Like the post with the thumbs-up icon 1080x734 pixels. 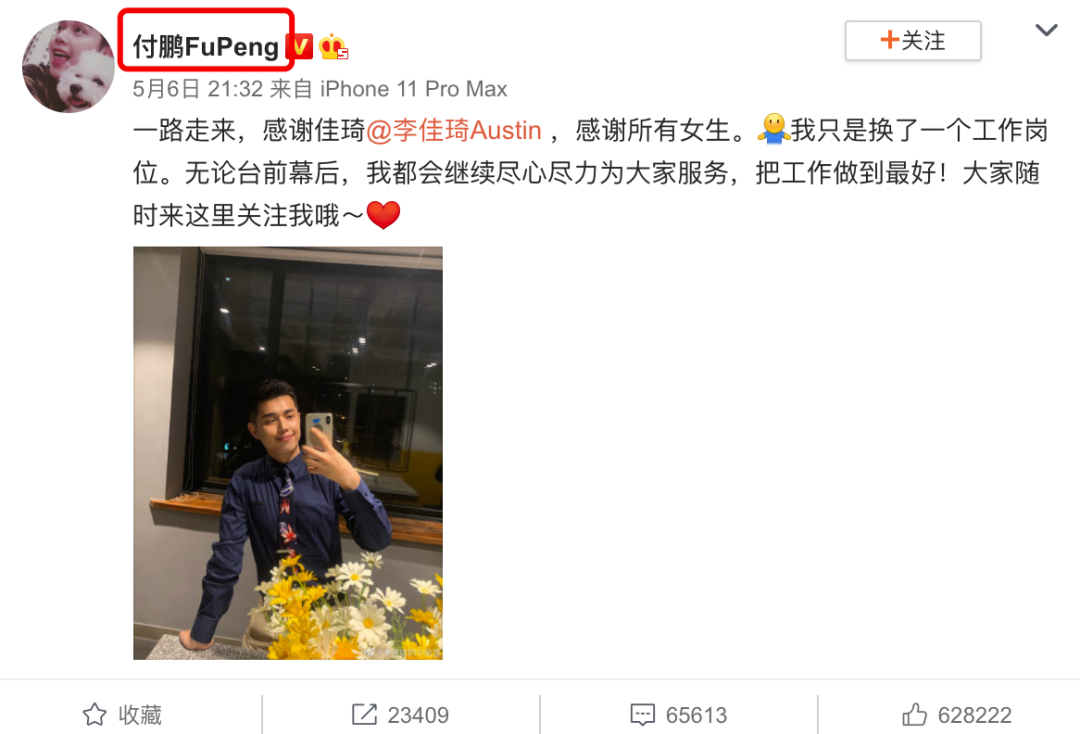pos(914,715)
